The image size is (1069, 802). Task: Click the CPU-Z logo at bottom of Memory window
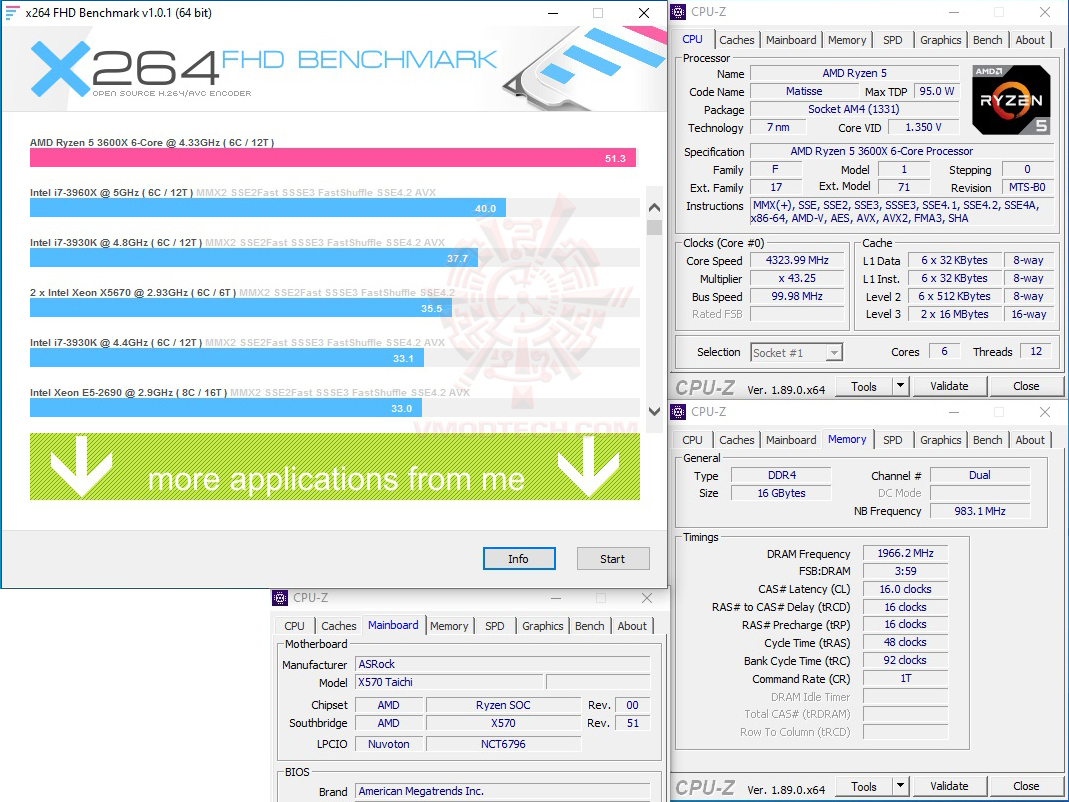pos(704,786)
